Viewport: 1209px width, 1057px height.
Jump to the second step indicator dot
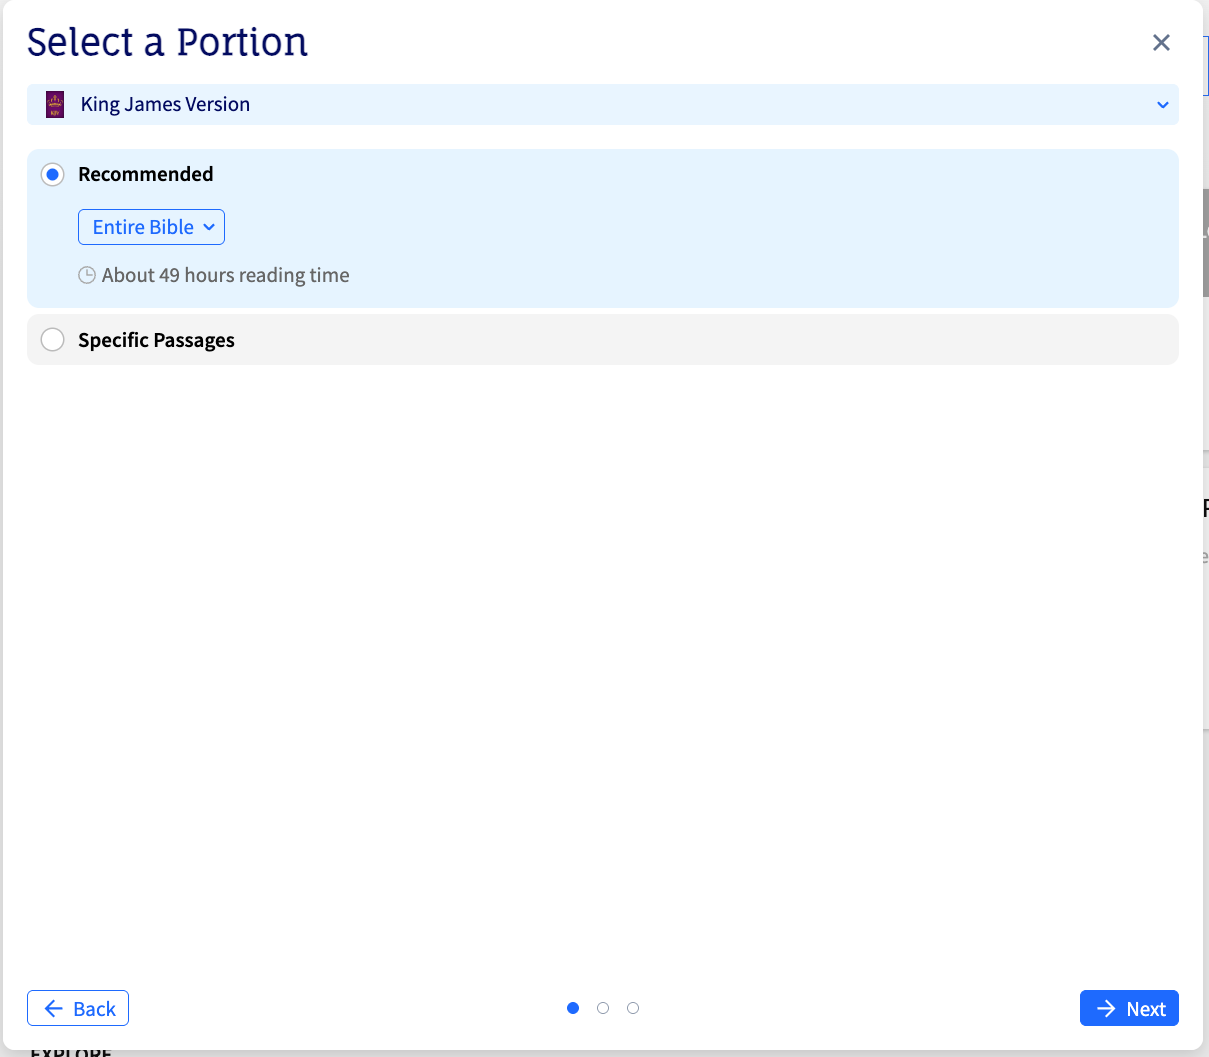tap(603, 1008)
